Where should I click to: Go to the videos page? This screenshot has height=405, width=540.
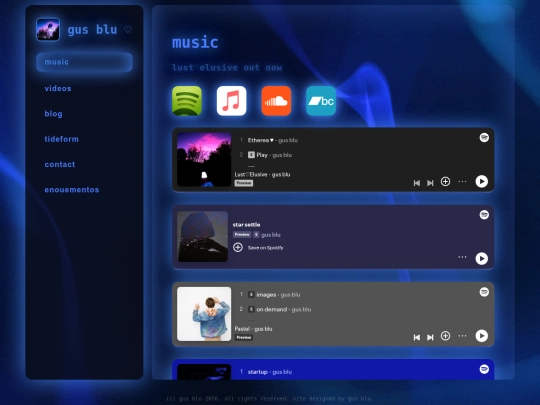tap(58, 89)
